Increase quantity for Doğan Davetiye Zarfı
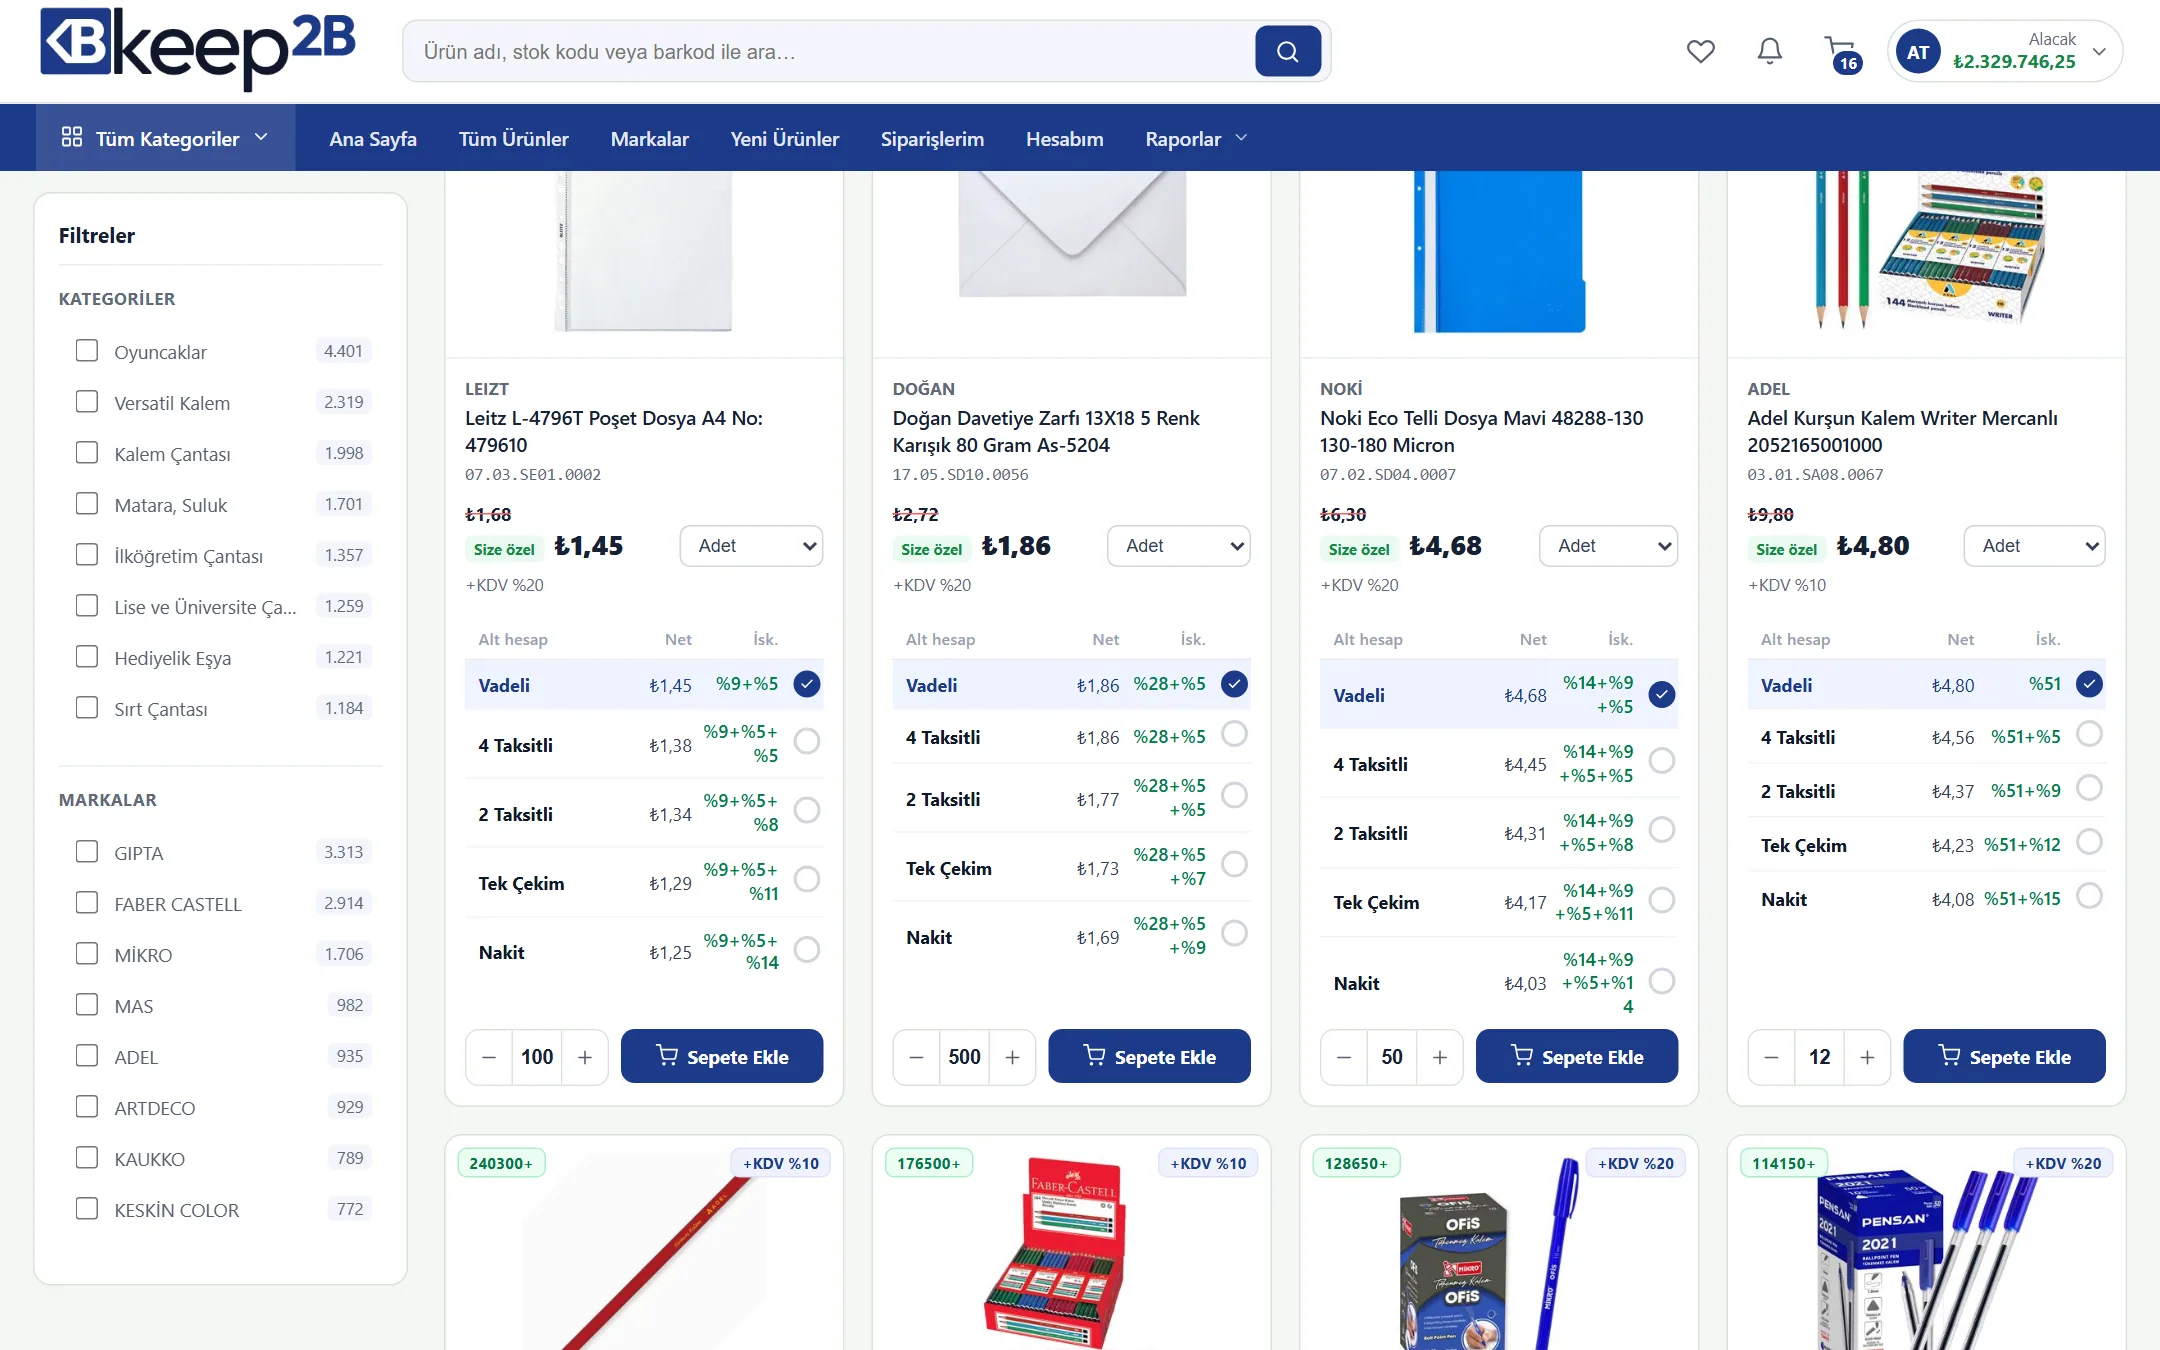 tap(1012, 1057)
